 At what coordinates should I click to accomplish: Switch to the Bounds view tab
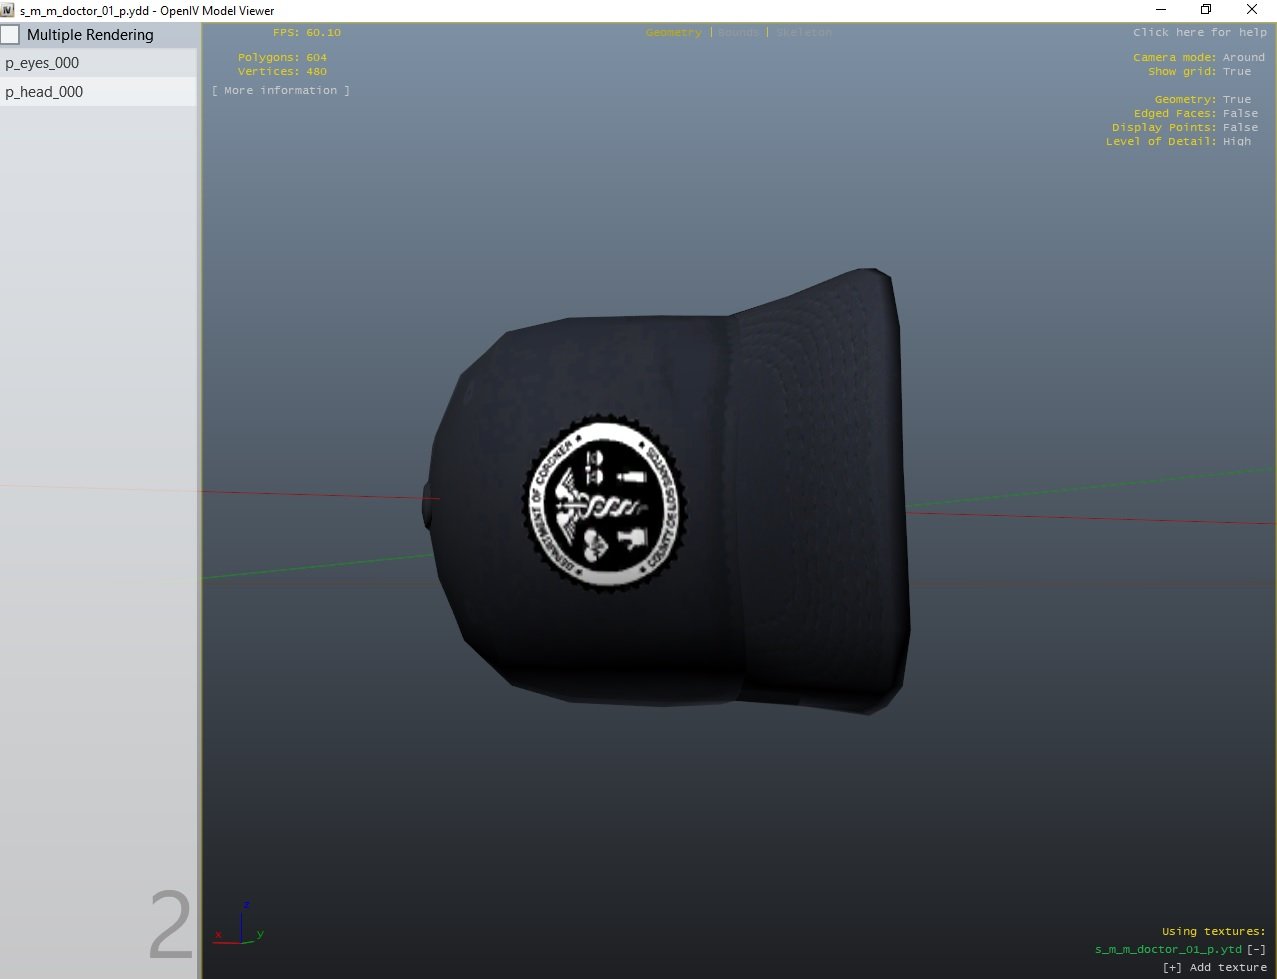(x=738, y=33)
